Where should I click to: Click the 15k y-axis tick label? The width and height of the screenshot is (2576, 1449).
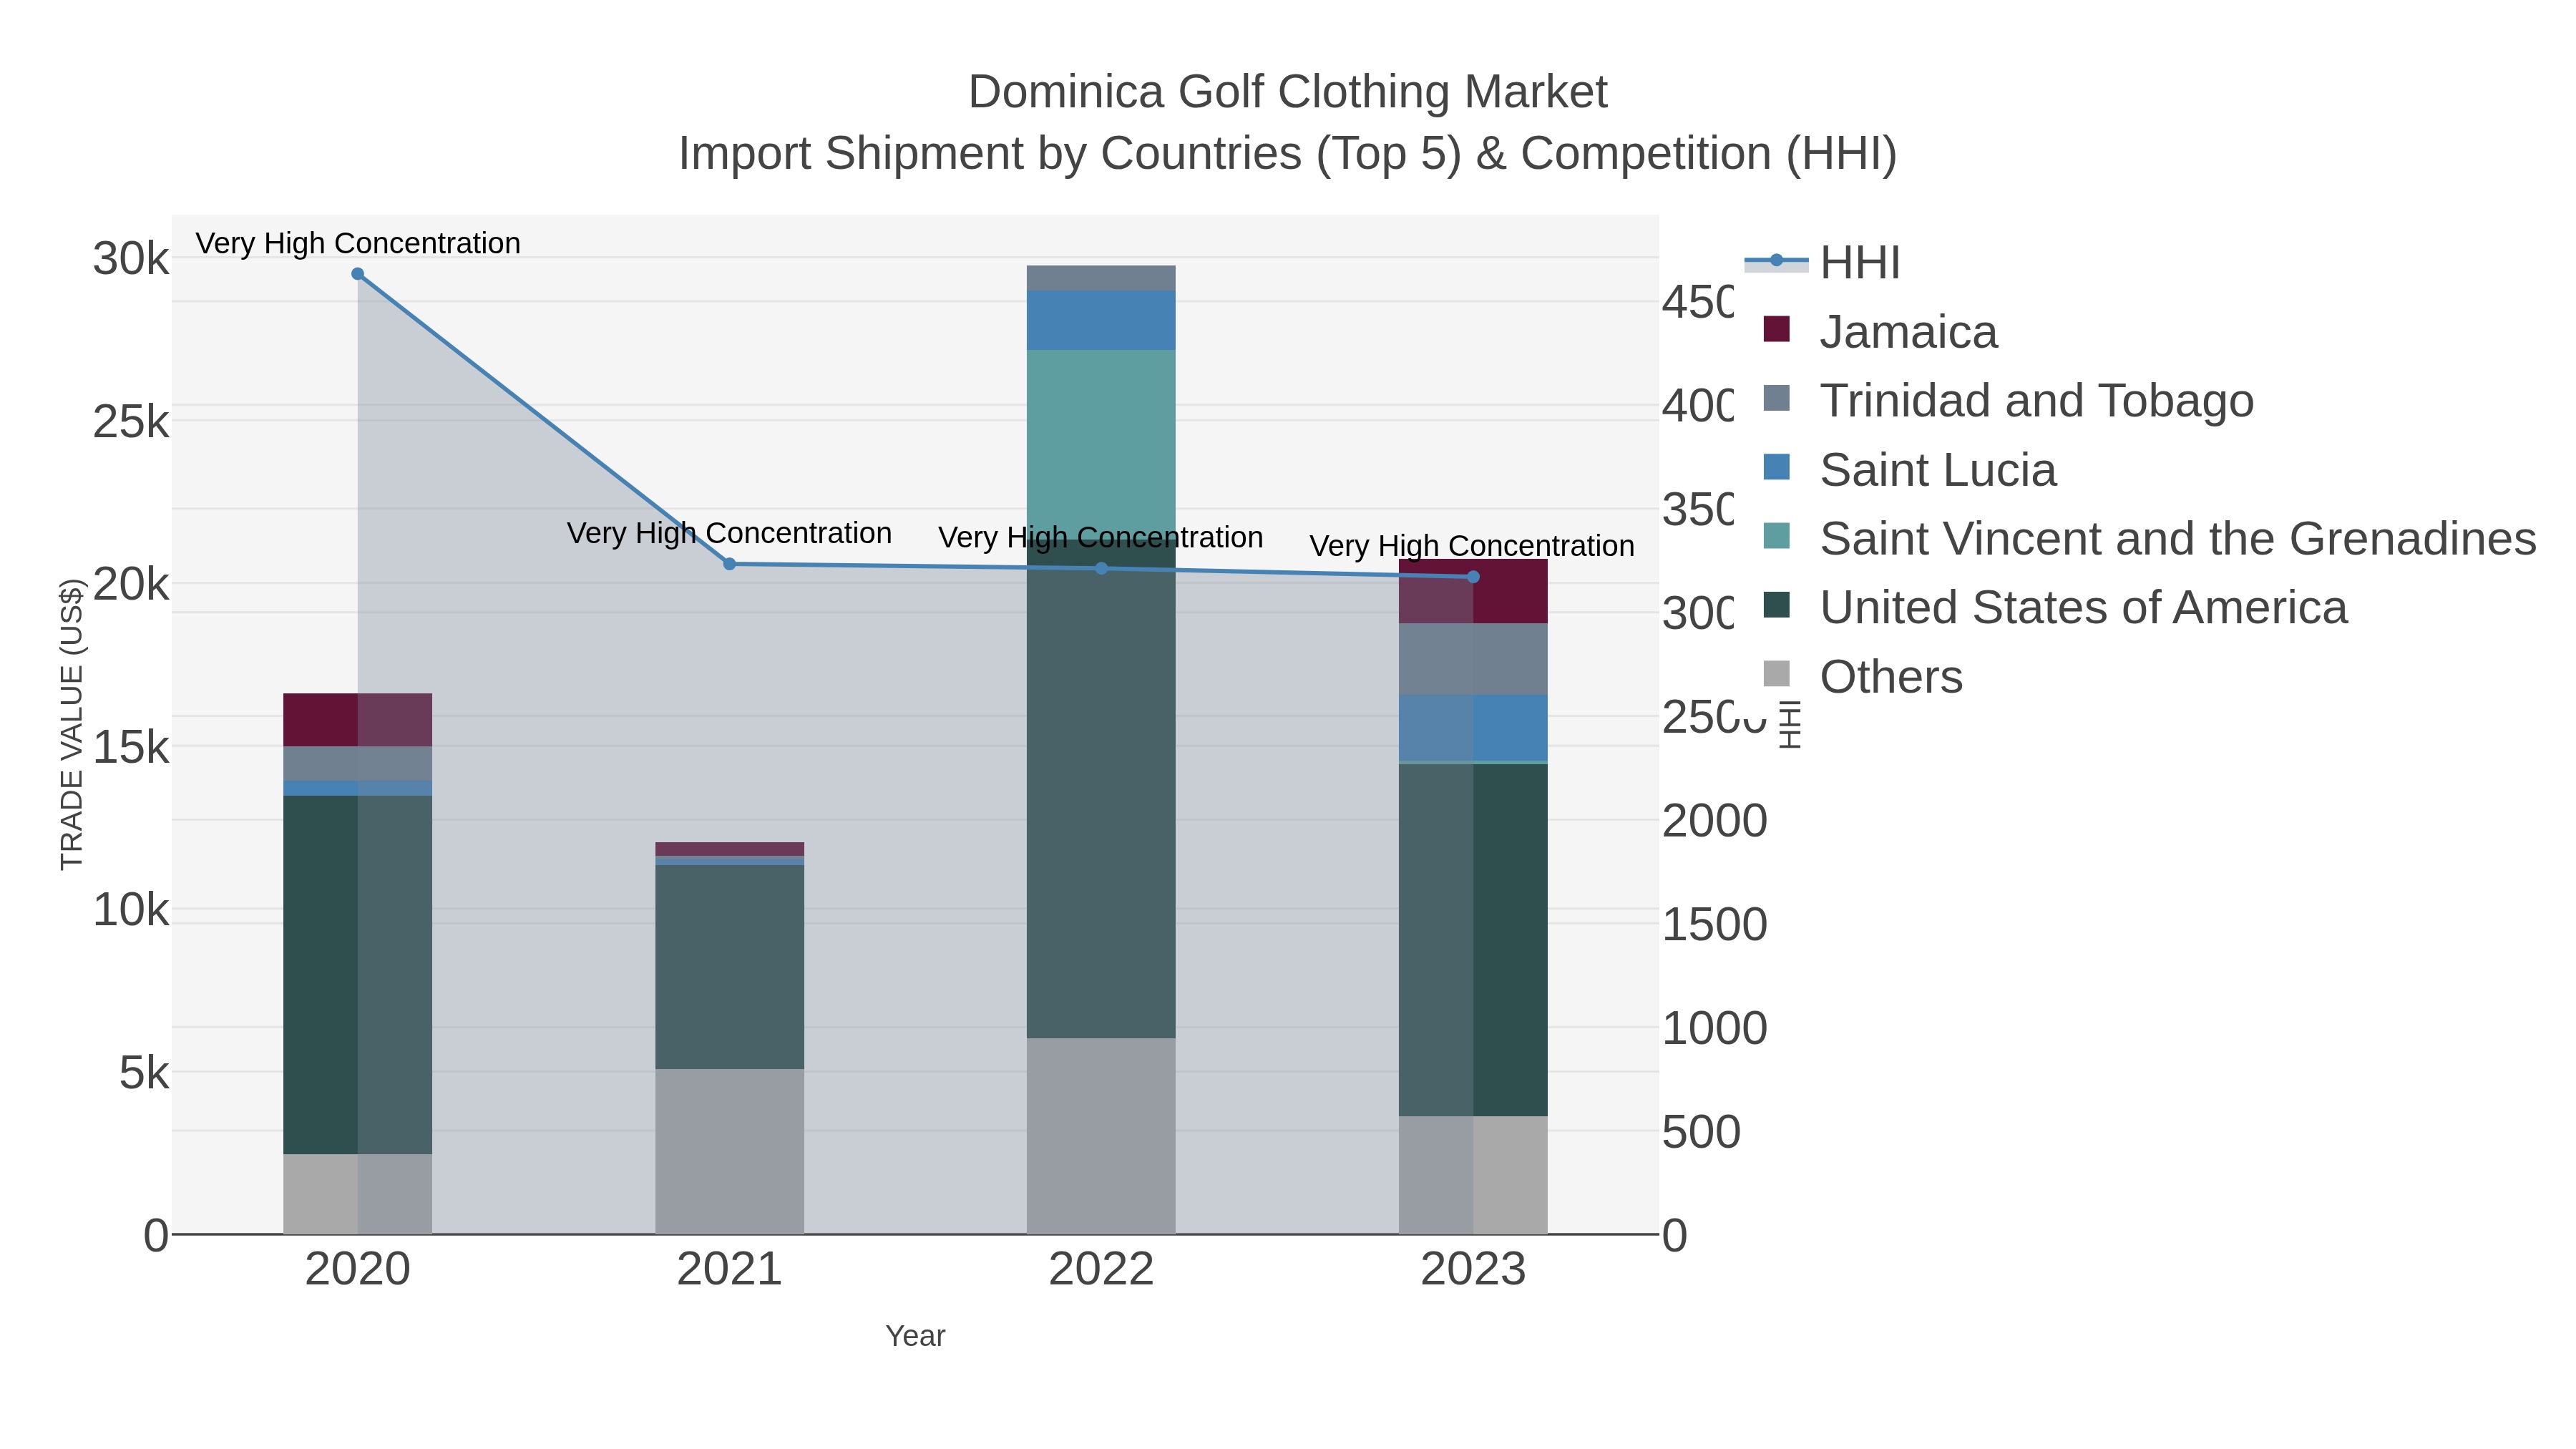click(x=131, y=747)
